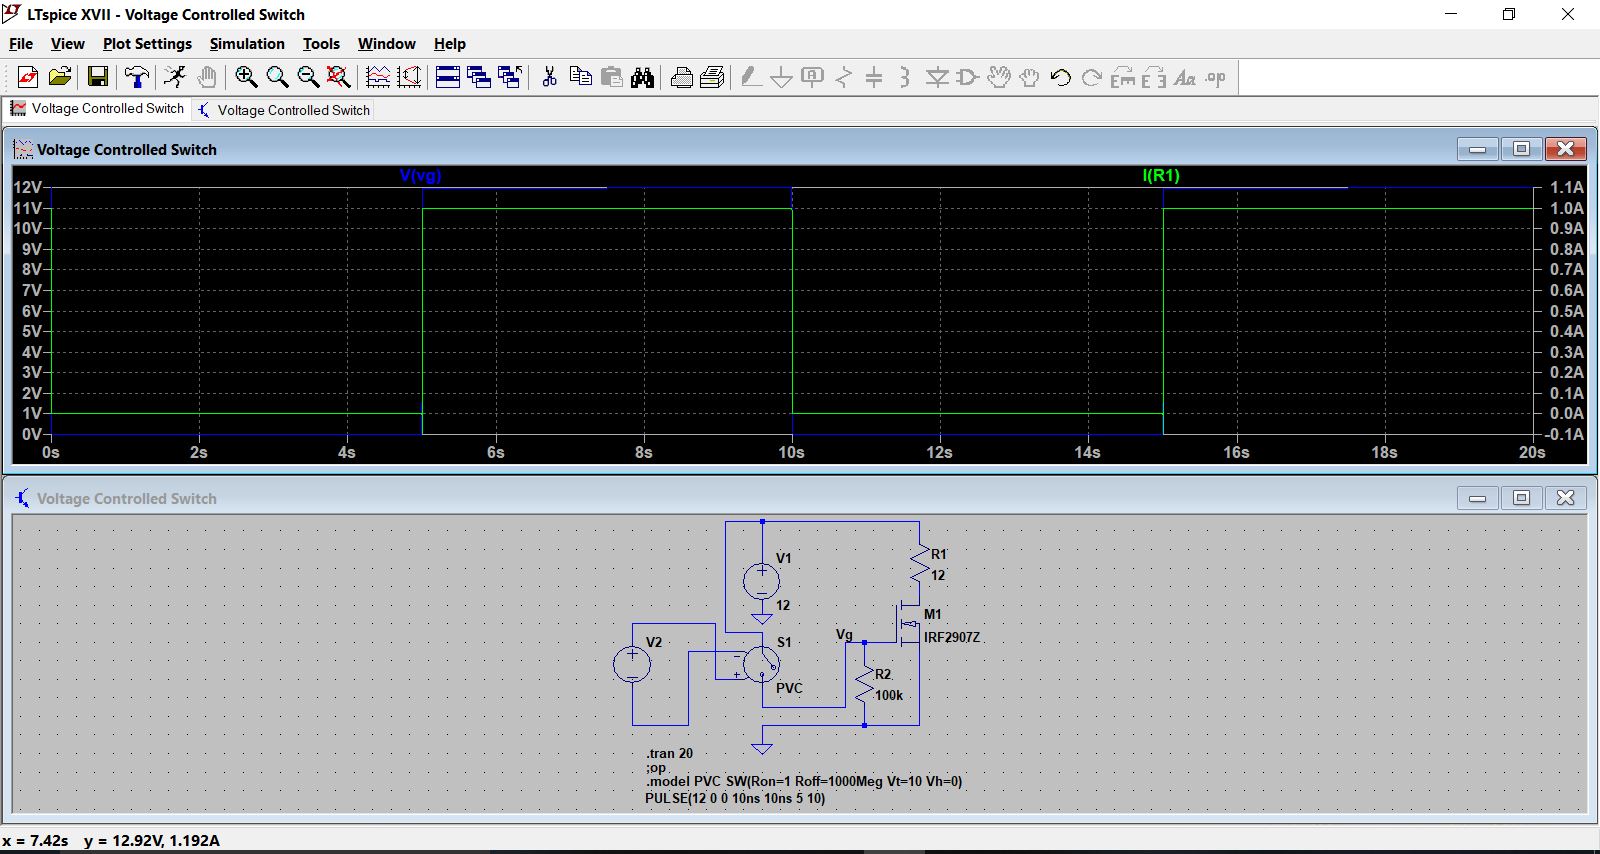Select the Label Net tool
The width and height of the screenshot is (1600, 854).
click(x=813, y=77)
